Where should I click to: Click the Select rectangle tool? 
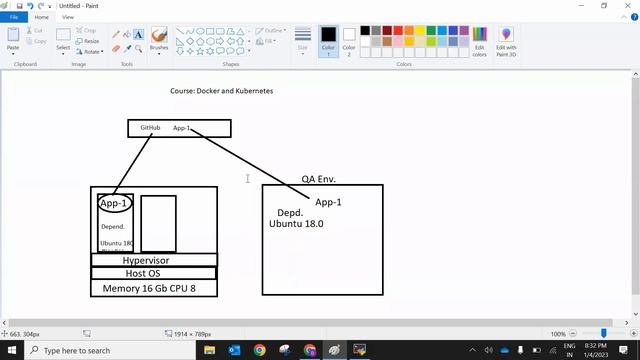click(63, 35)
